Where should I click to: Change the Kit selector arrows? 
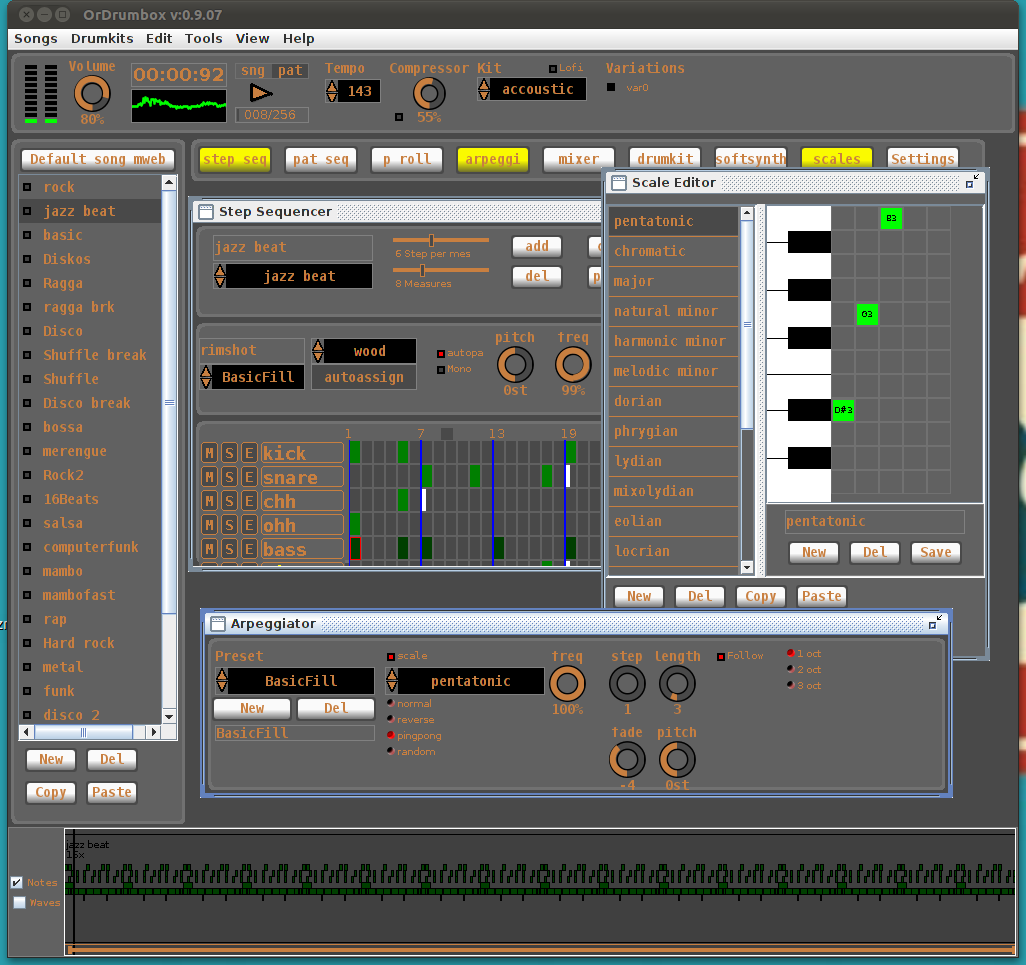pos(484,89)
